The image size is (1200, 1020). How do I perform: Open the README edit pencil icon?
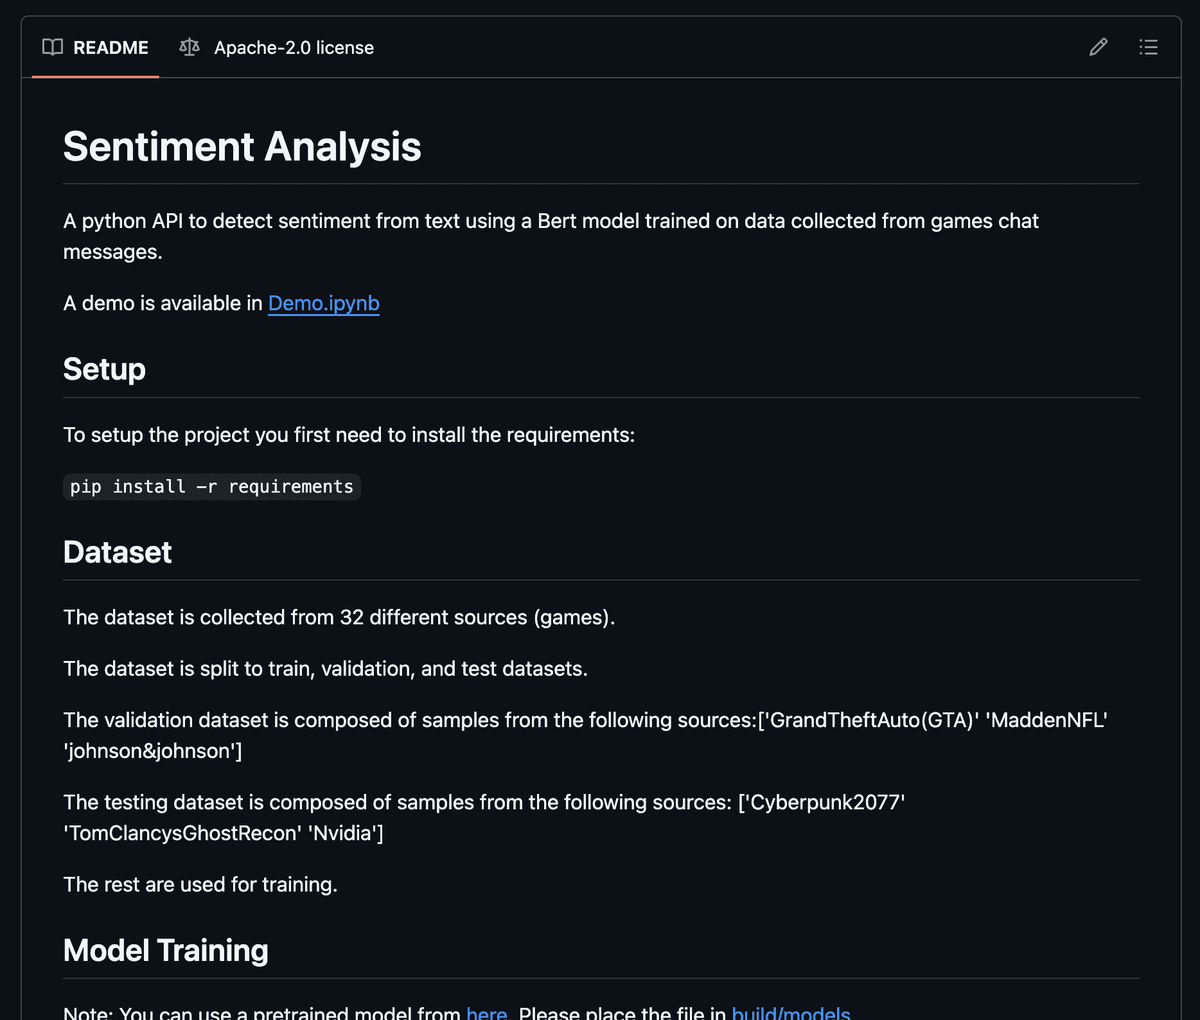point(1098,47)
